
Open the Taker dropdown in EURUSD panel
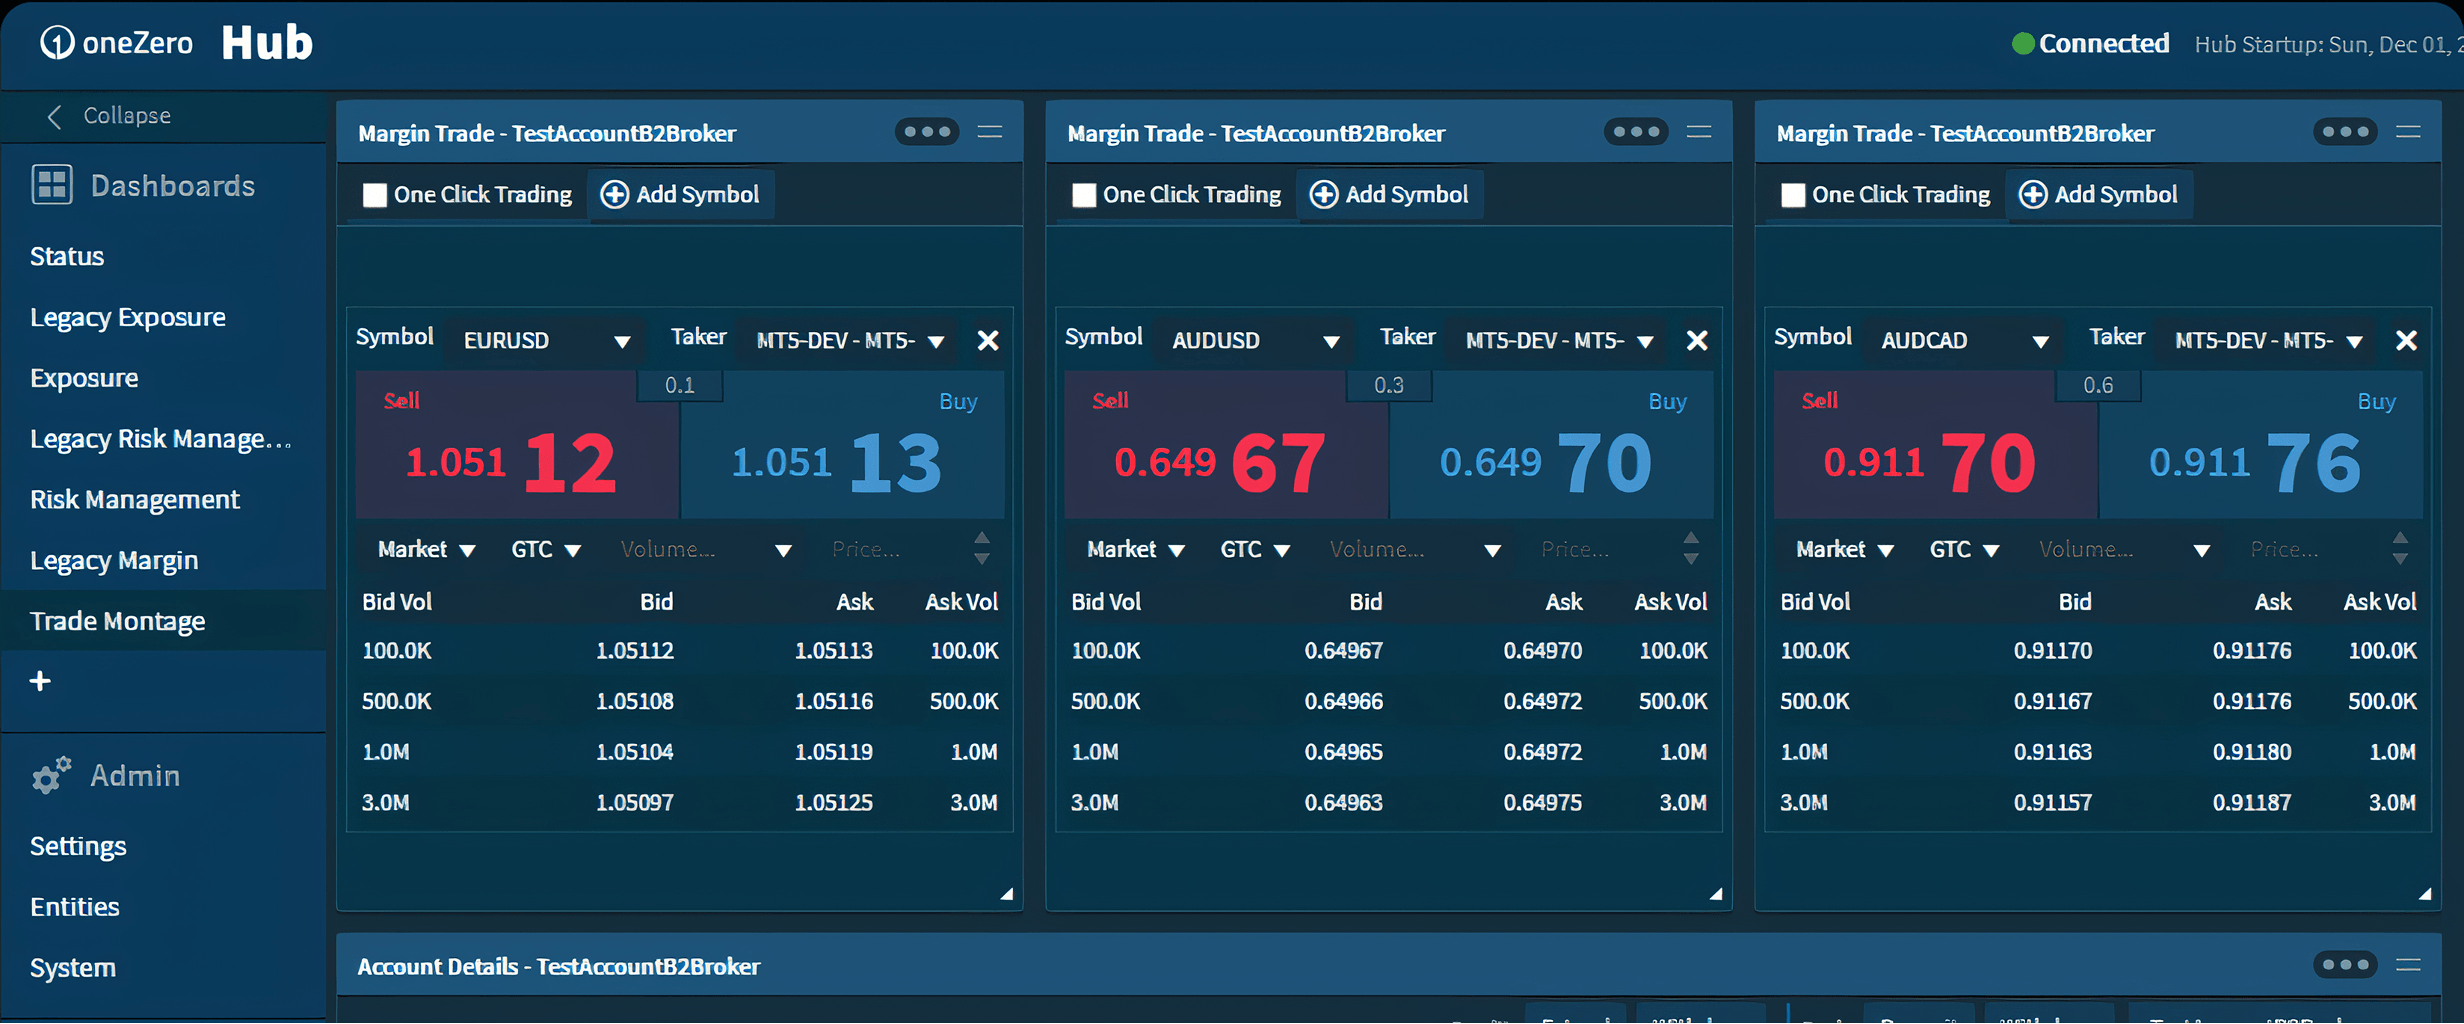click(849, 341)
